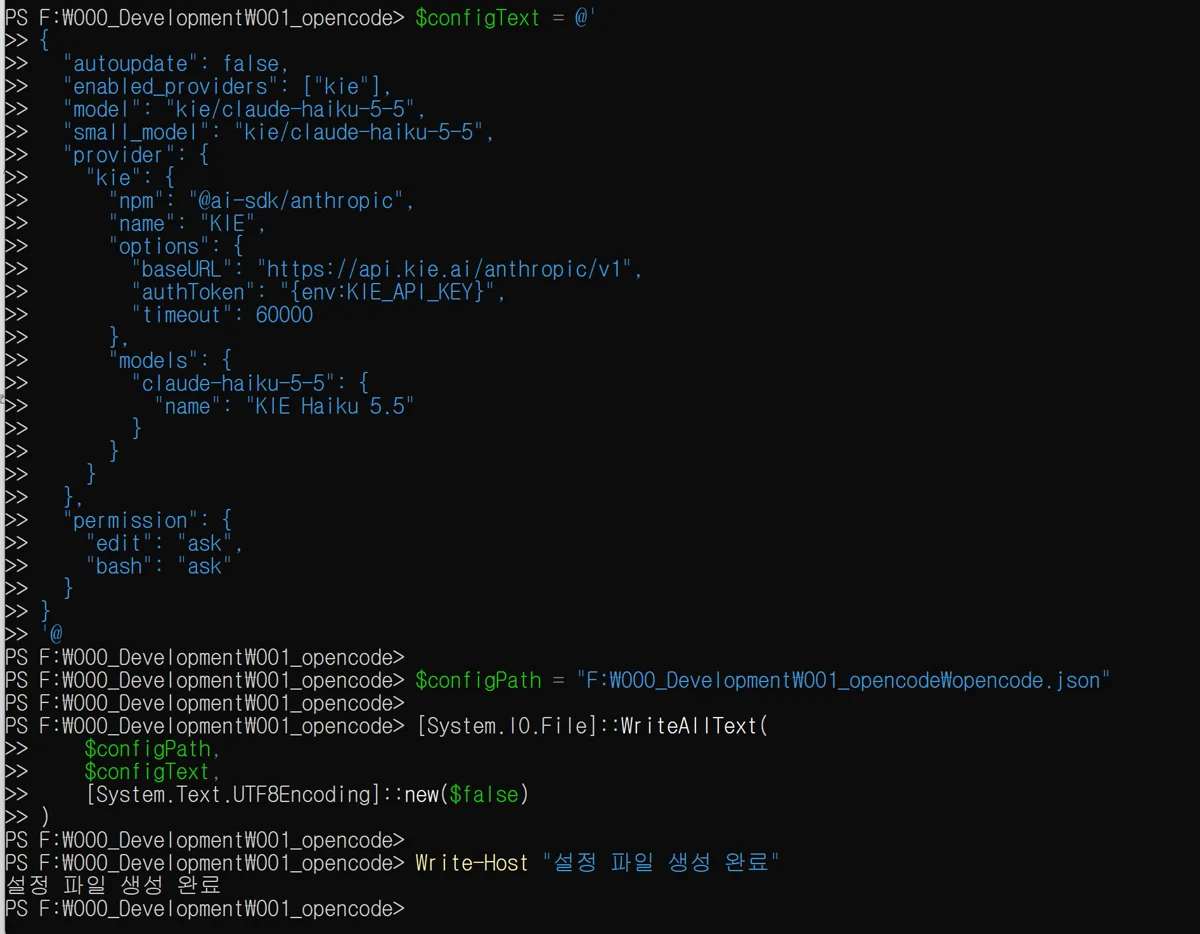
Task: Select the "autoupdate": false line
Action: point(176,64)
